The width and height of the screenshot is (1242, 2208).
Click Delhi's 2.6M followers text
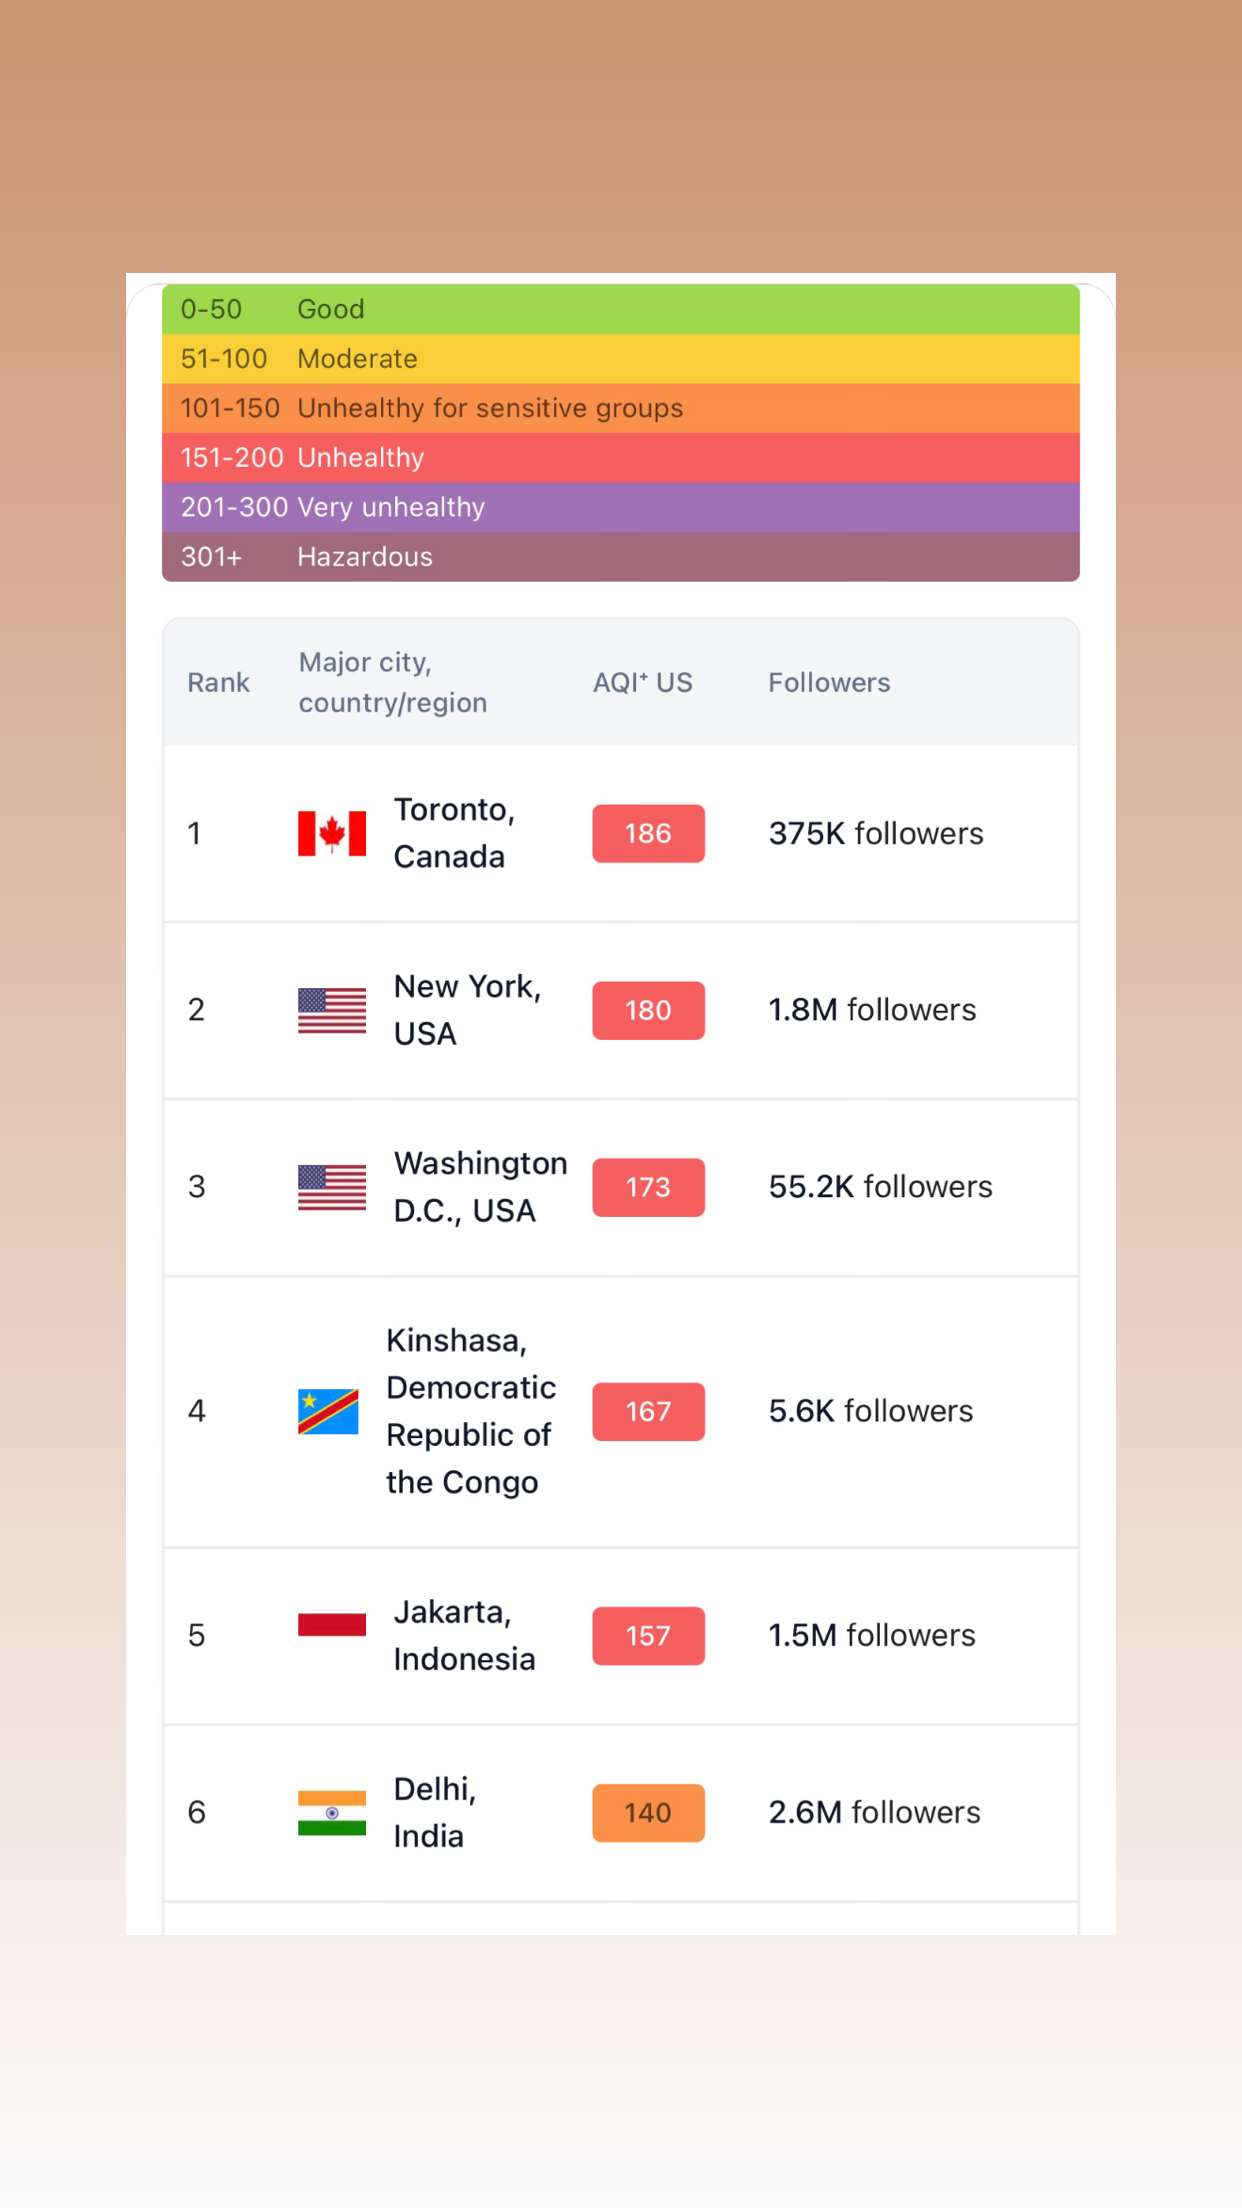875,1812
